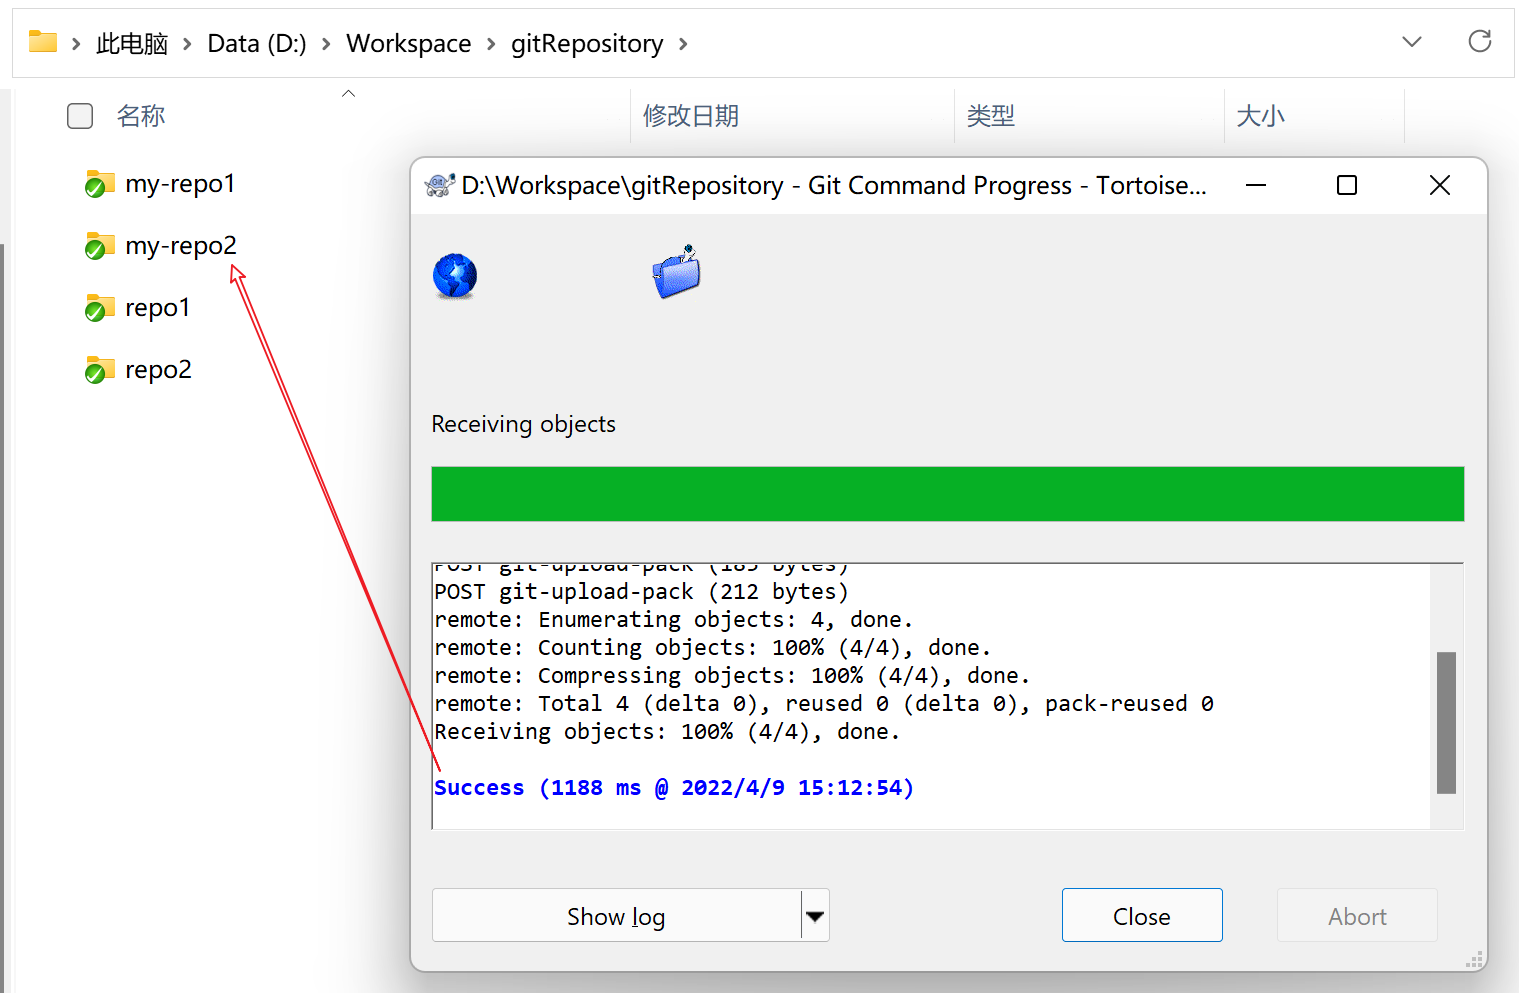Screen dimensions: 1519x993
Task: Click the folder icon in address bar
Action: [x=43, y=42]
